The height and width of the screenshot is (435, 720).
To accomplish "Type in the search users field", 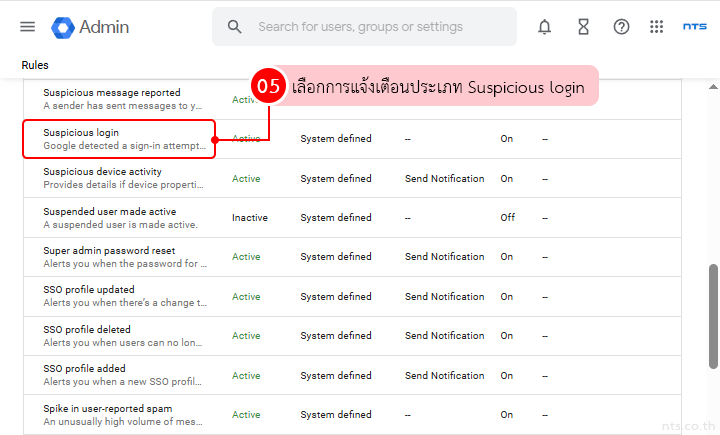I will coord(380,27).
